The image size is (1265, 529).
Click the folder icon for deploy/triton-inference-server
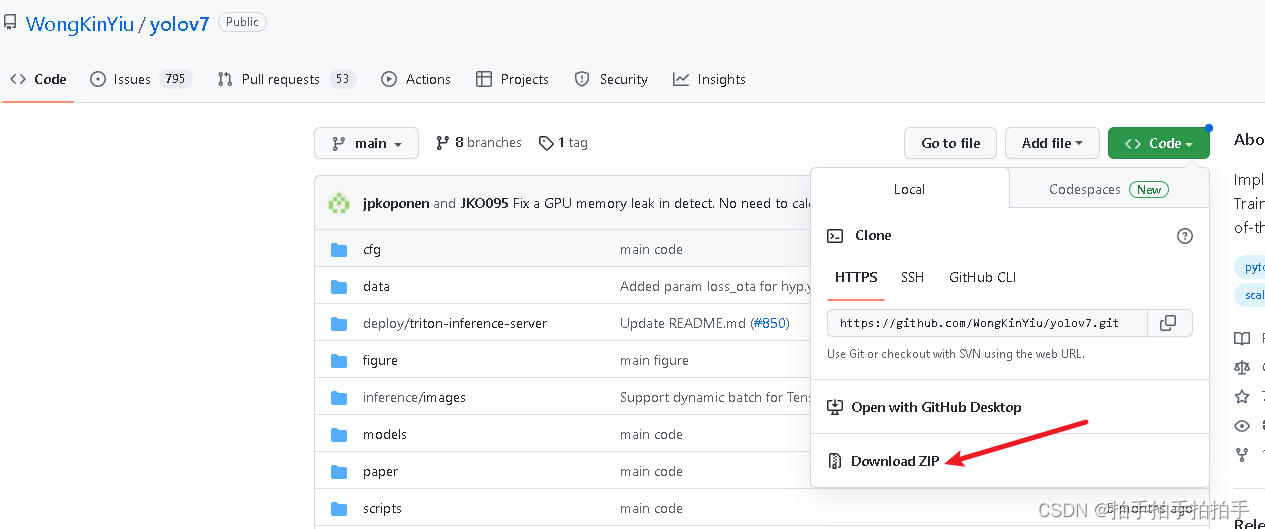click(x=339, y=323)
